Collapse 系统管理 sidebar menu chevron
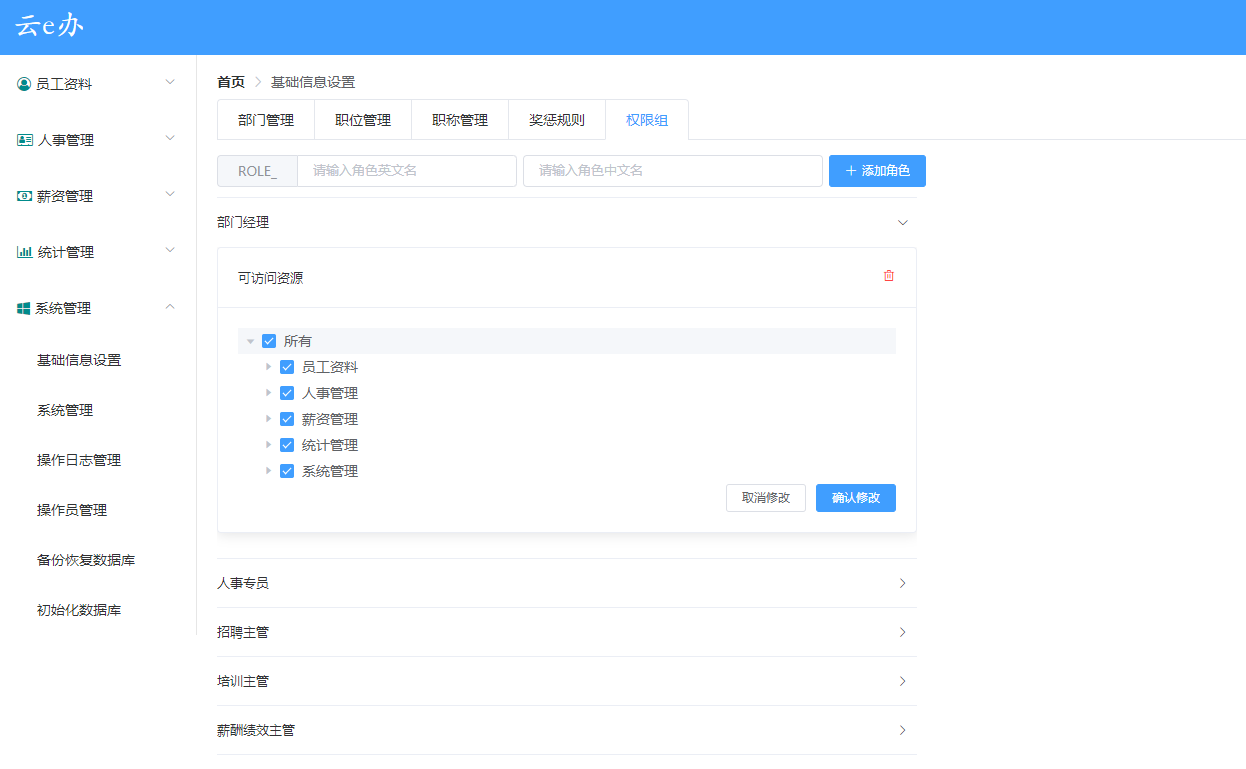Screen dimensions: 1246x769 170,306
